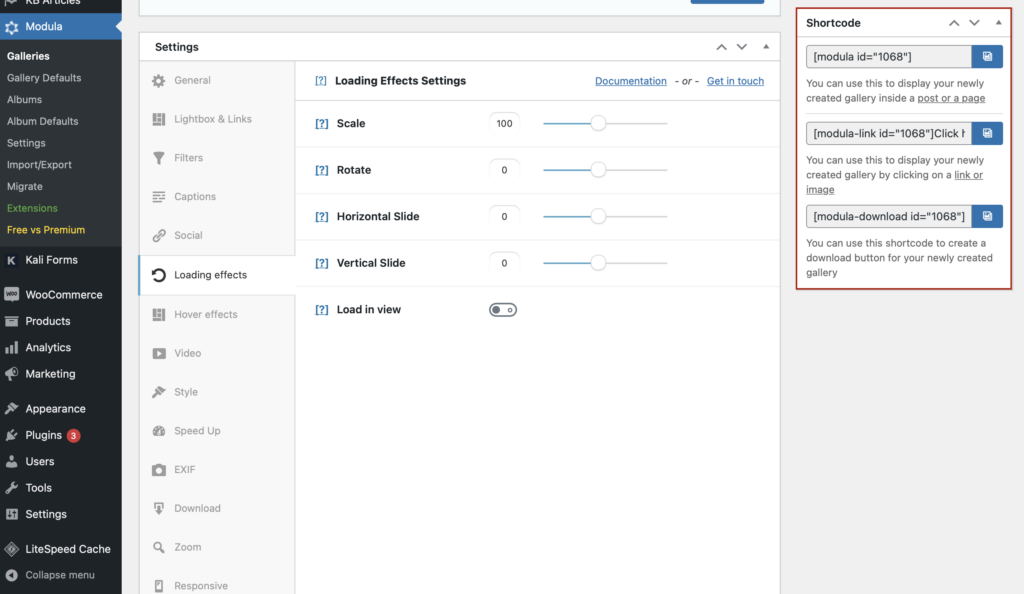Open WooCommerce in the sidebar
This screenshot has height=594, width=1024.
(63, 295)
